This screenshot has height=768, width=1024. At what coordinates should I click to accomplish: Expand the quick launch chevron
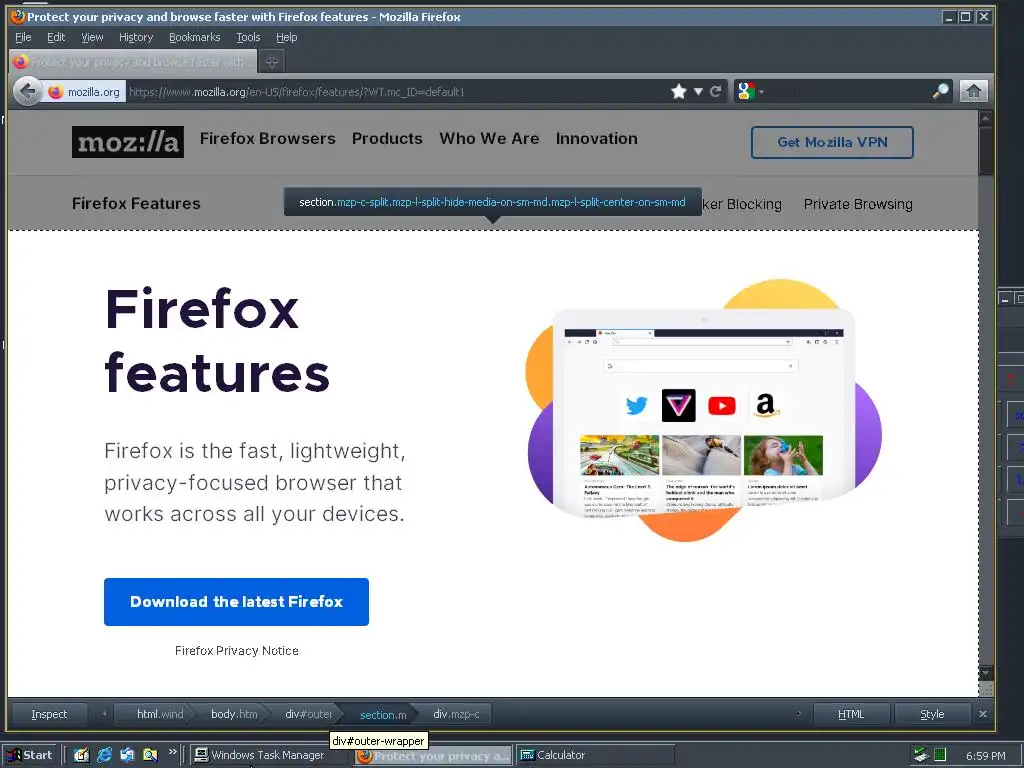(172, 752)
